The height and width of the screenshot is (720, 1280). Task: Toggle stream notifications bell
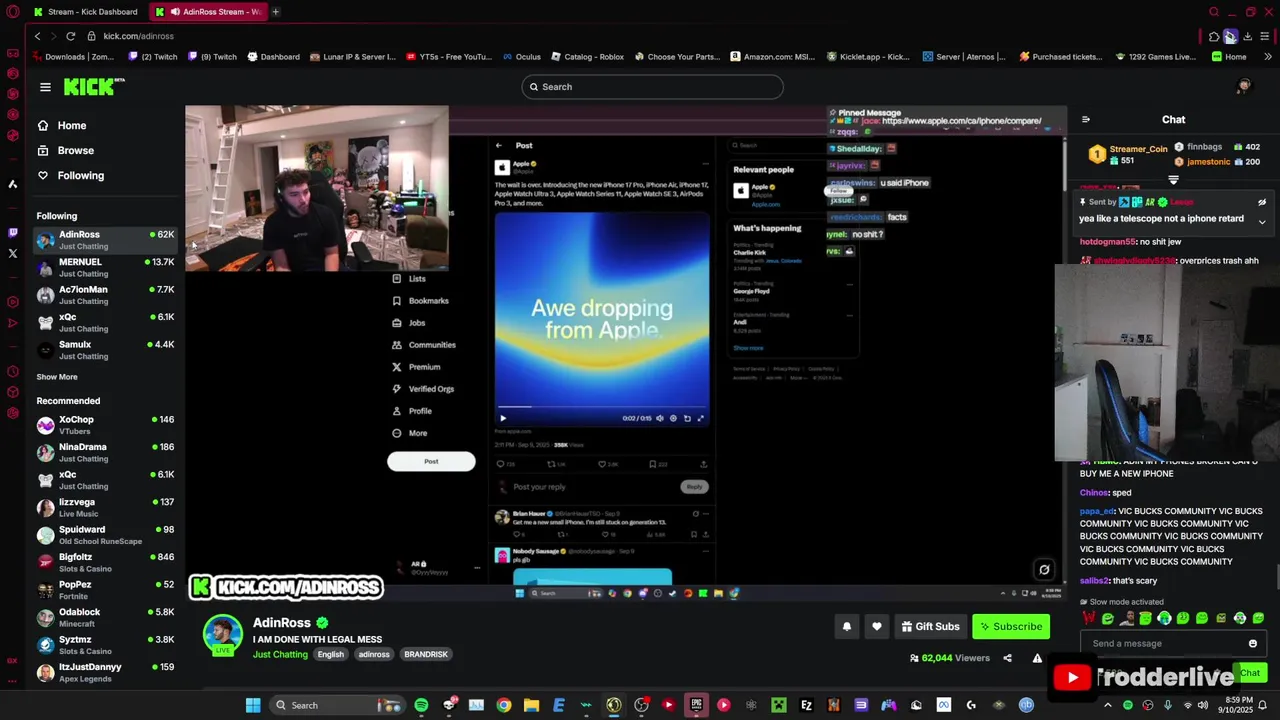[847, 626]
